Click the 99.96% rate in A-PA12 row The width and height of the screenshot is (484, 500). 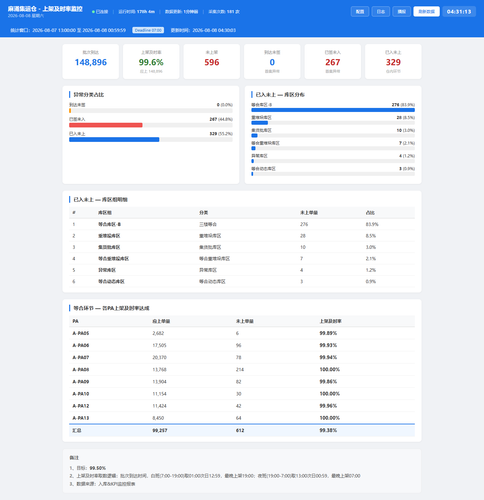(328, 406)
